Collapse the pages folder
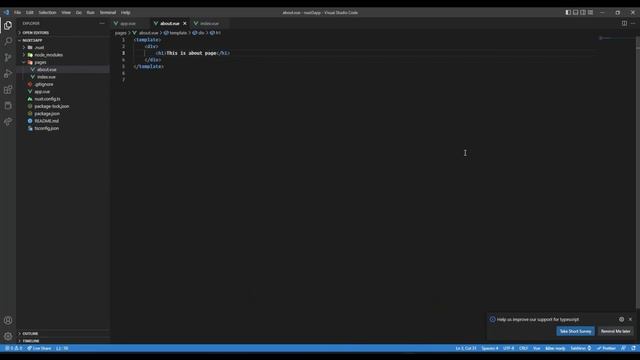640x360 pixels. coord(63,62)
